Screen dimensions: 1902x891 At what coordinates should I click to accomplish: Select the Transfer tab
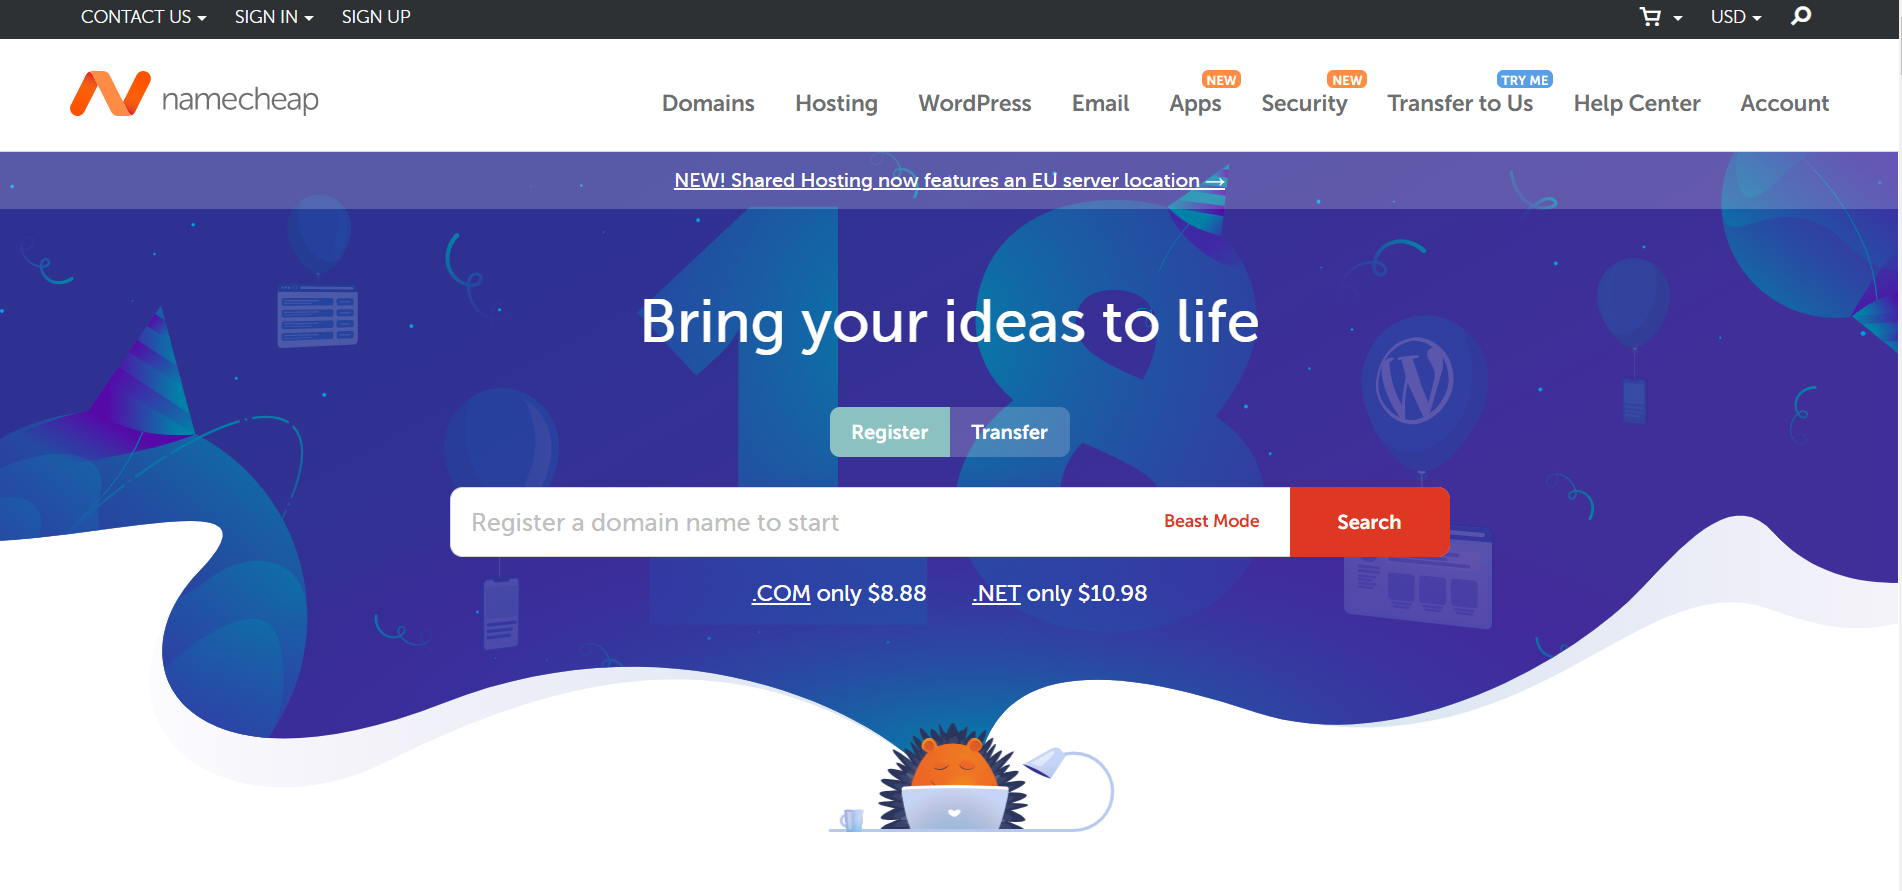[1010, 432]
